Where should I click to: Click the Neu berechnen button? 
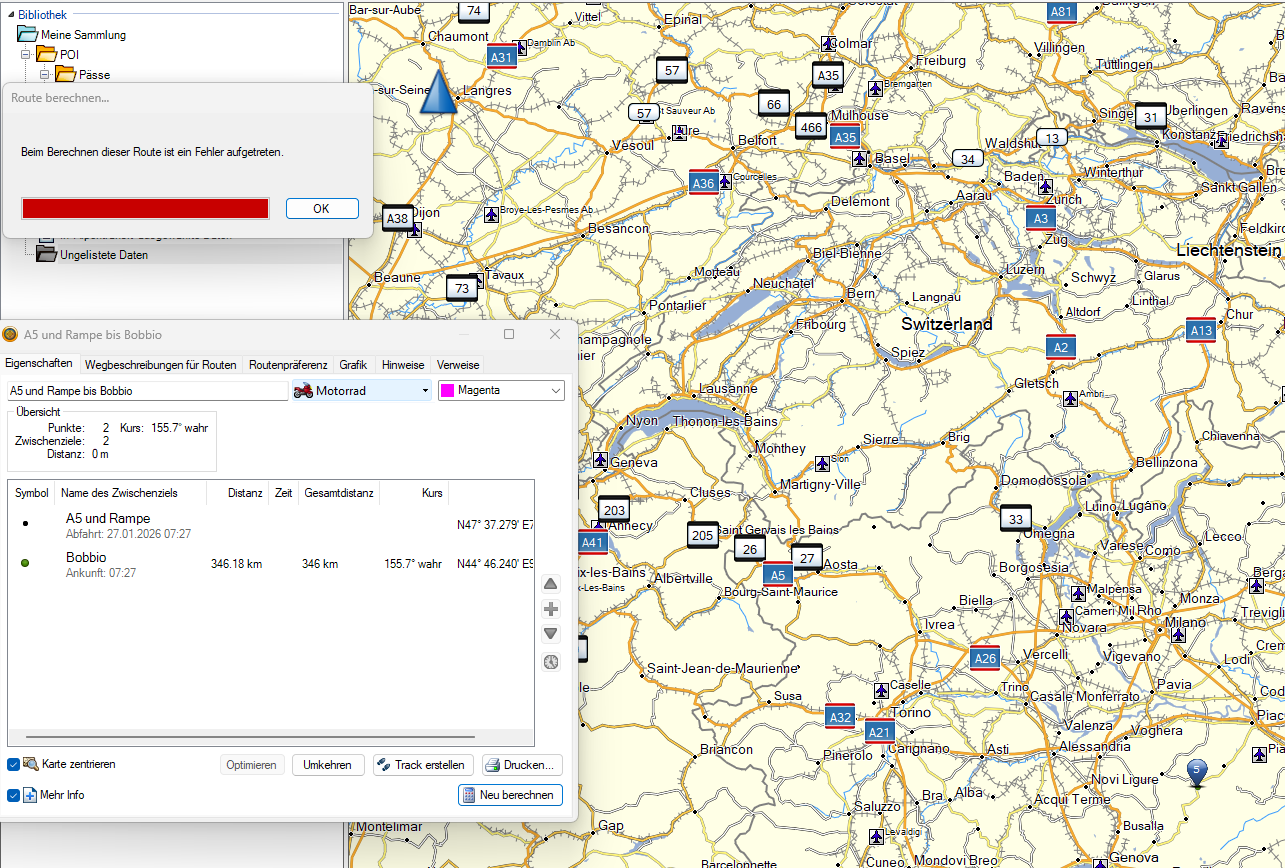pos(510,795)
